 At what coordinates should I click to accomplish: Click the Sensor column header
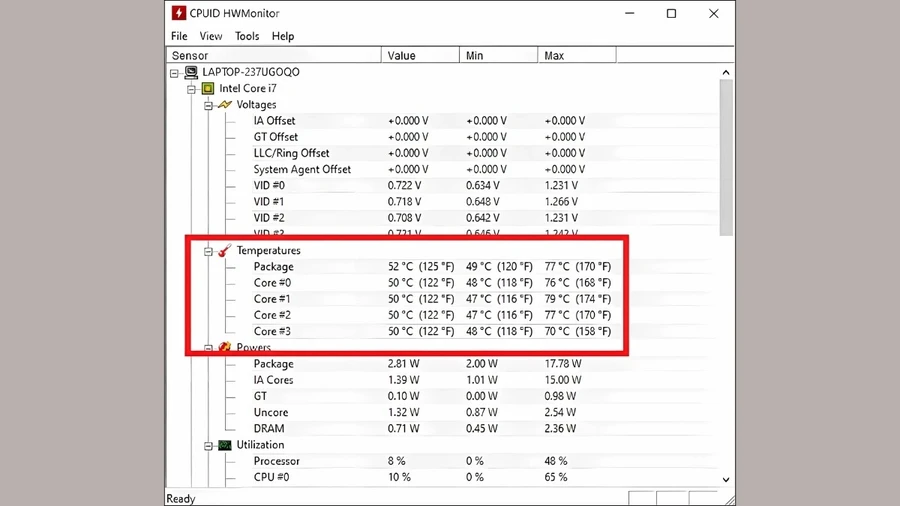(274, 56)
